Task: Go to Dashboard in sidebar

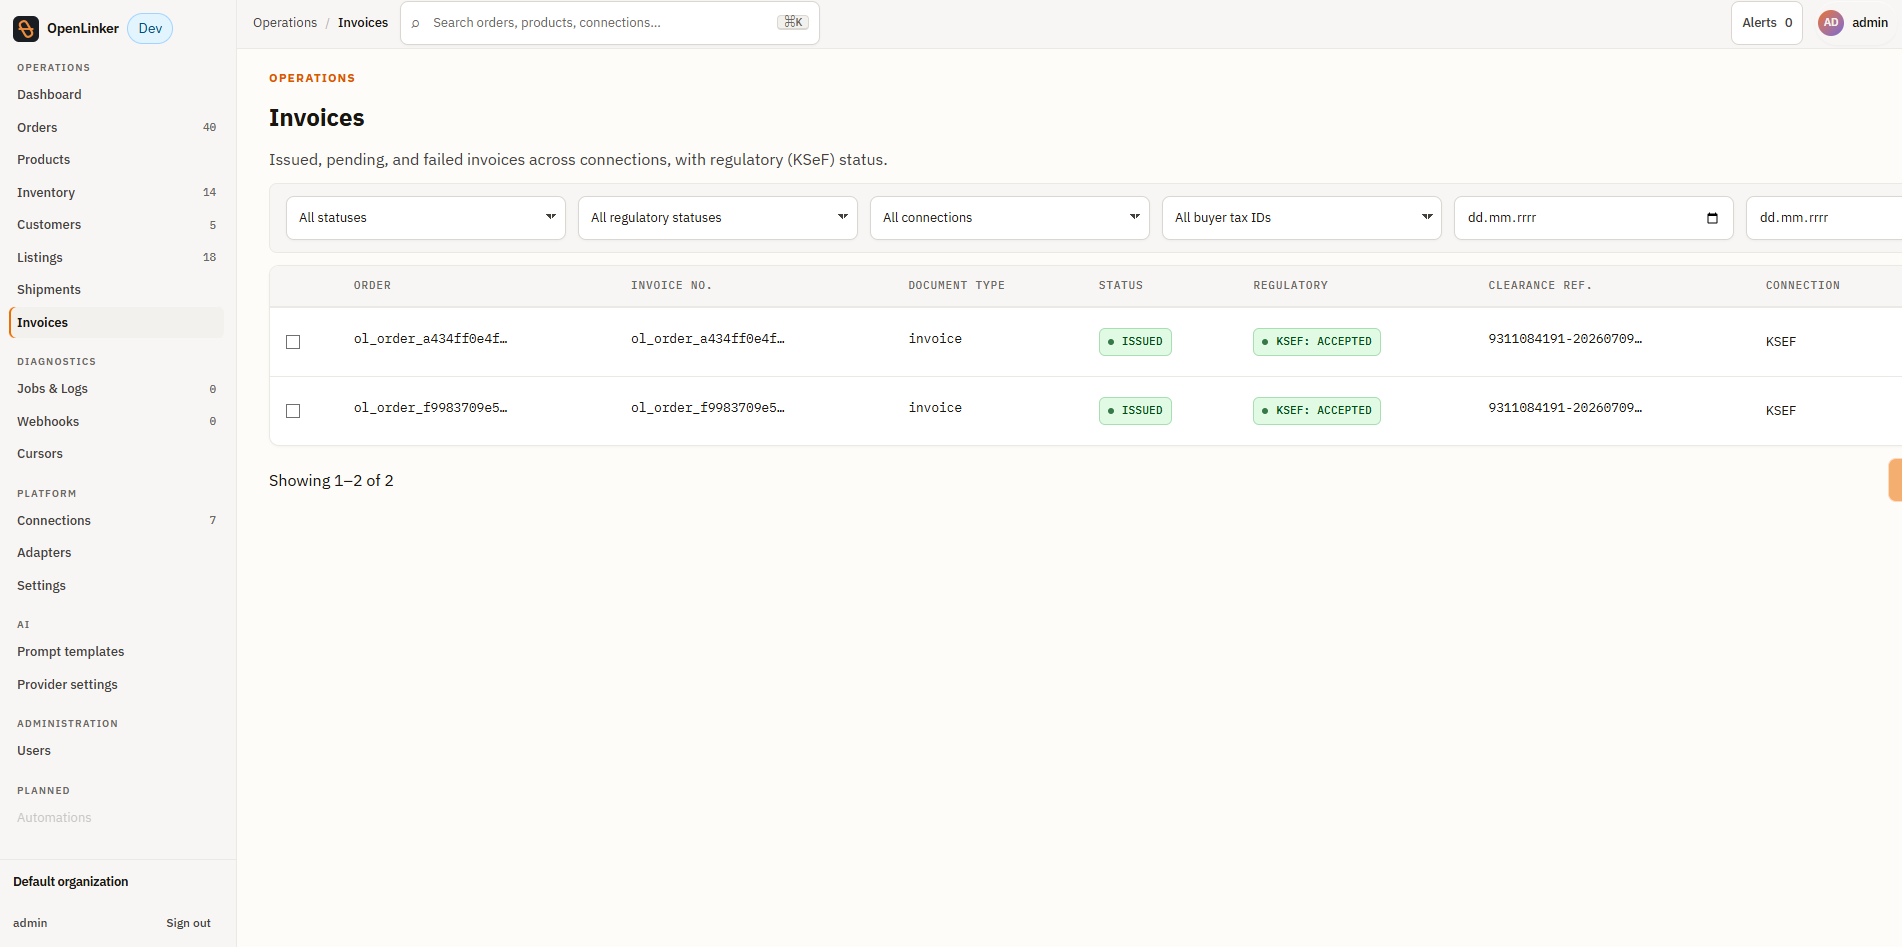Action: [116, 95]
